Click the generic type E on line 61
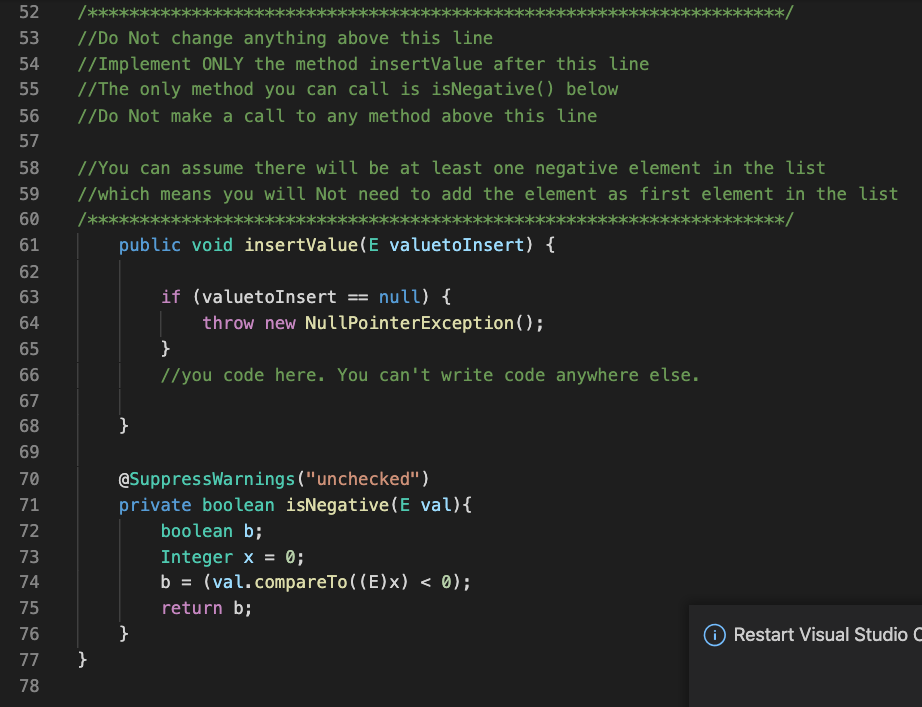Viewport: 922px width, 707px height. 371,245
